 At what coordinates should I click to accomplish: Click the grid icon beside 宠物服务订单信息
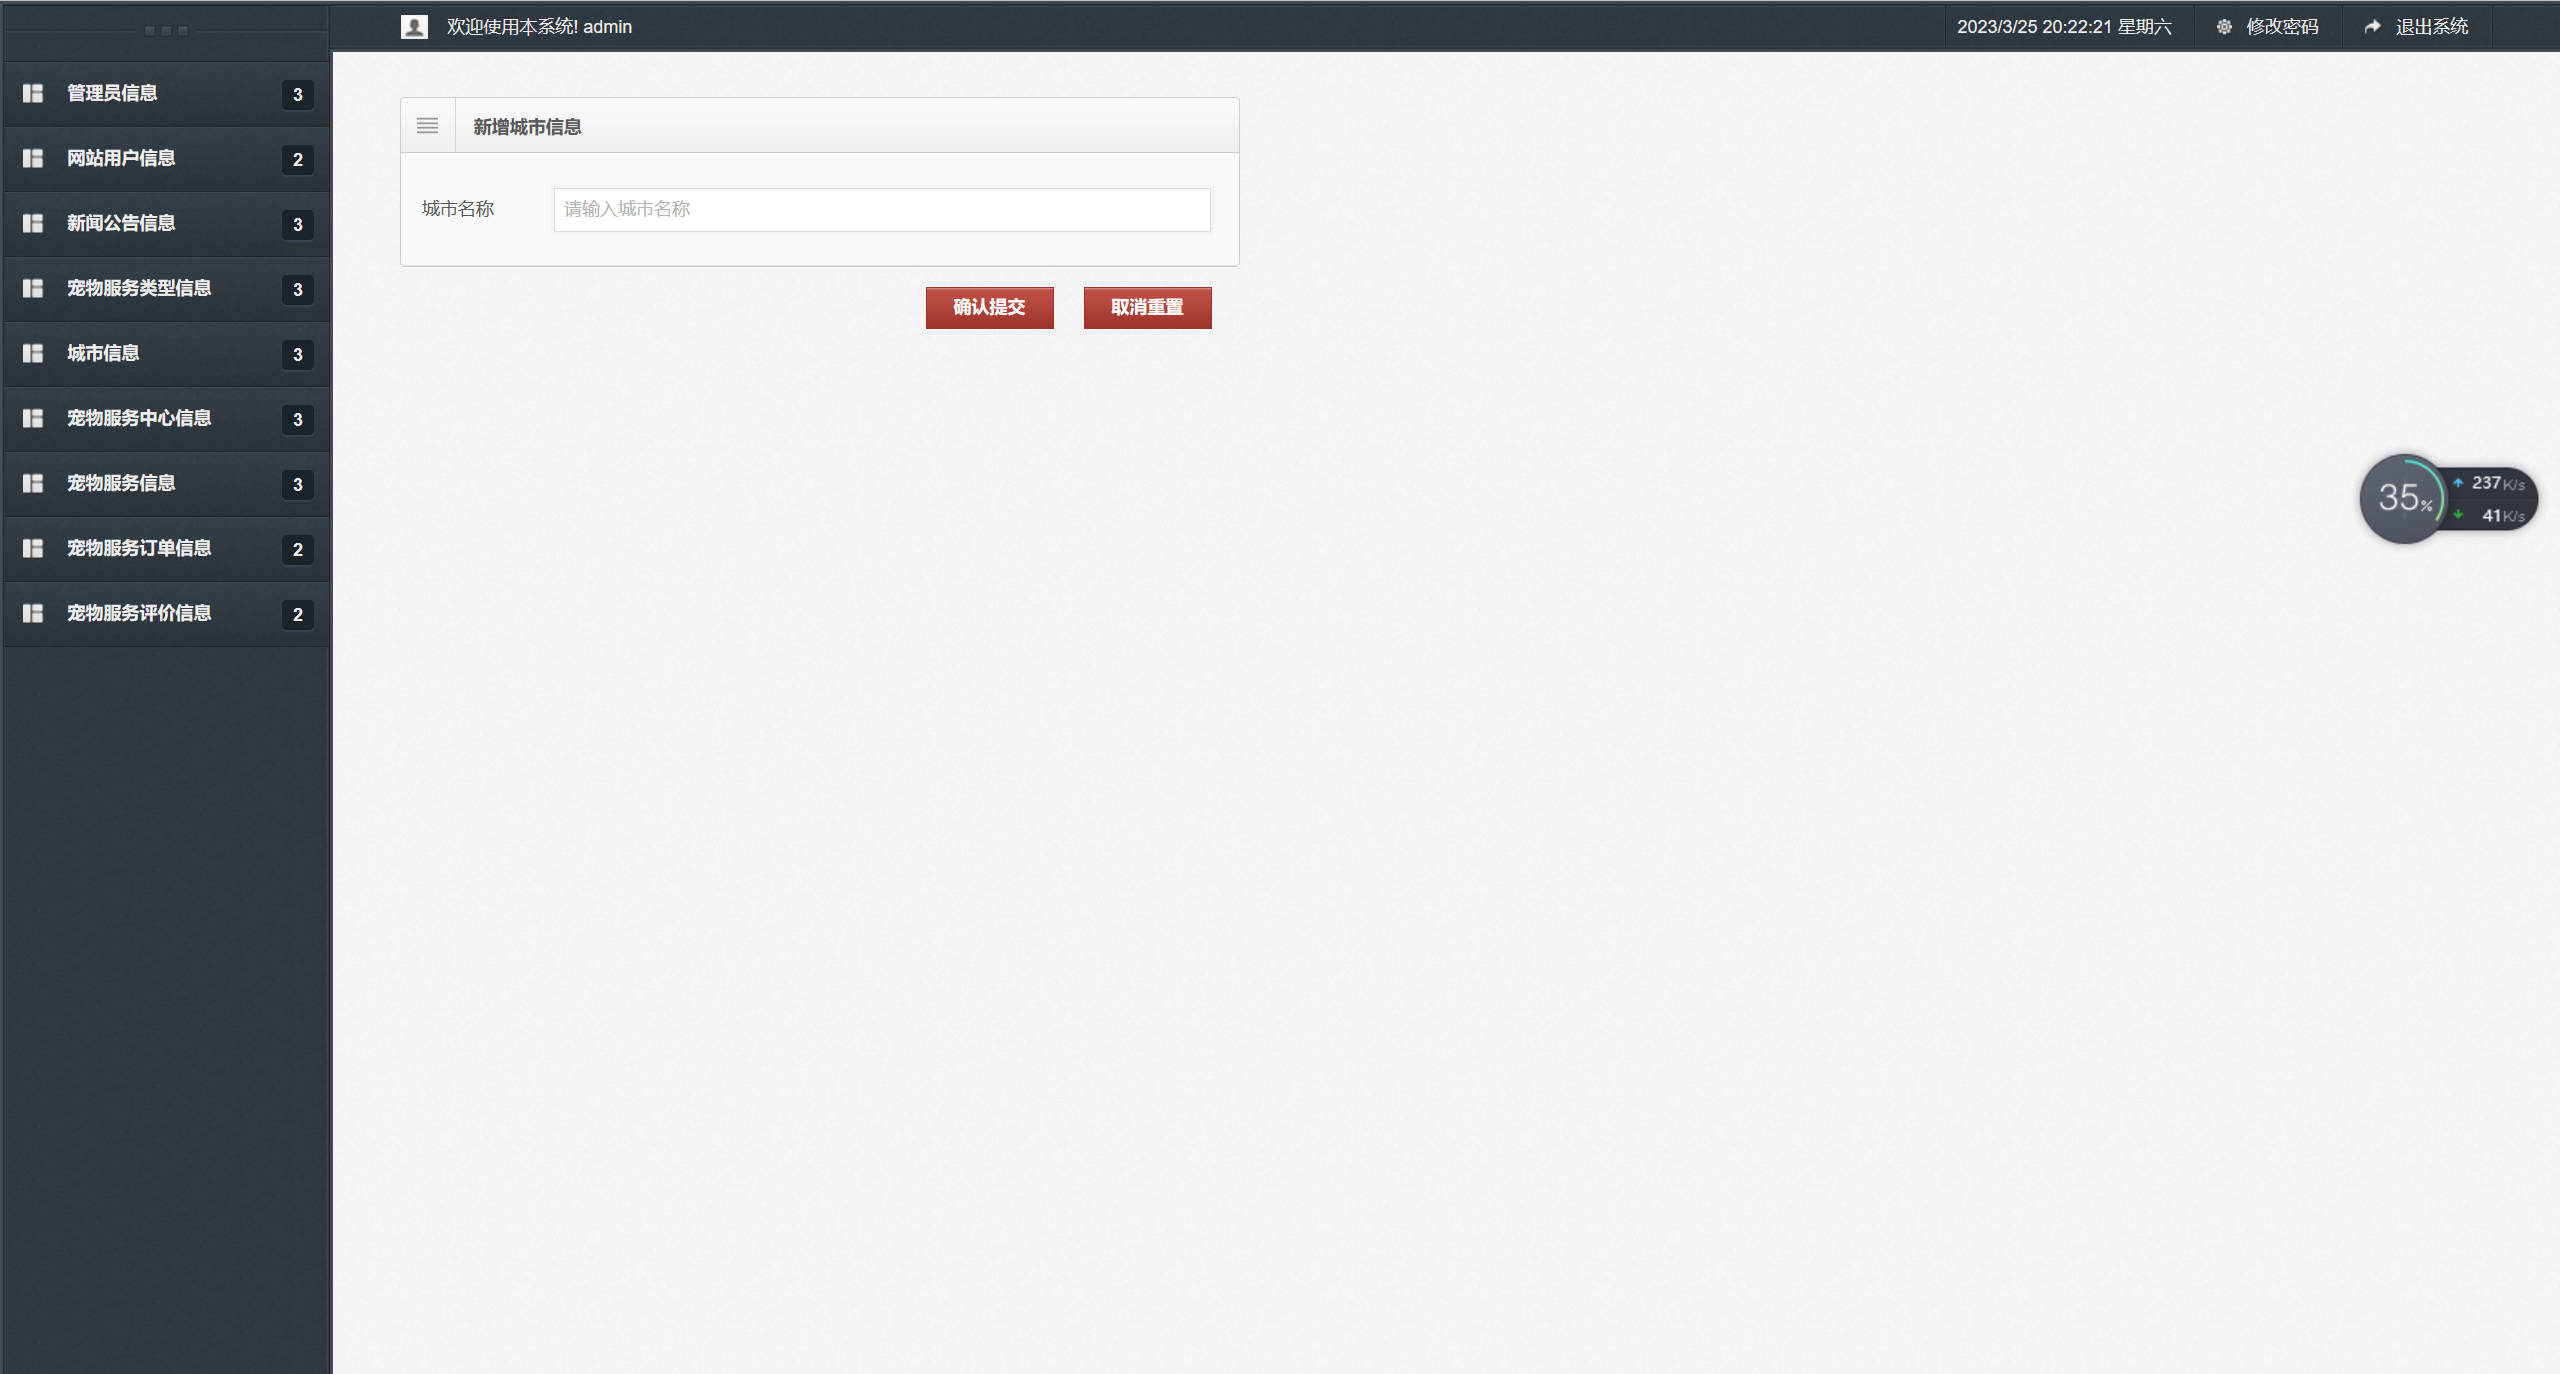coord(33,548)
